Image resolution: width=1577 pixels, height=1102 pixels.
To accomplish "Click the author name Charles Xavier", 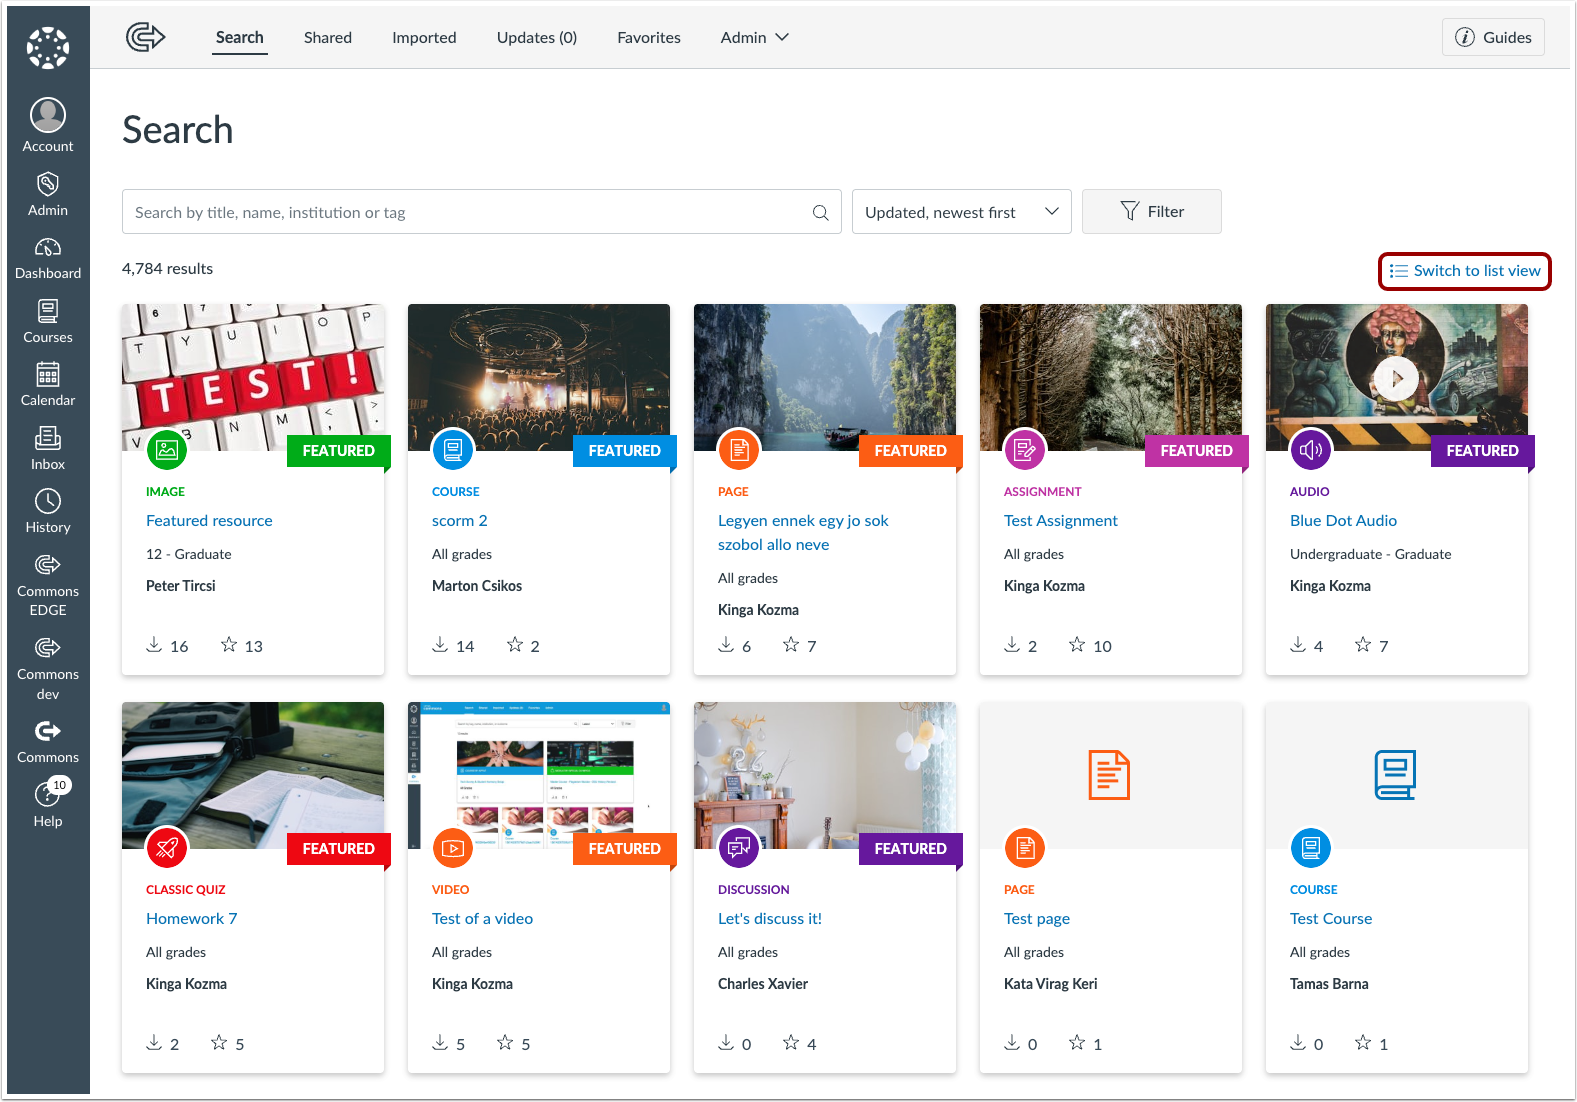I will click(763, 984).
